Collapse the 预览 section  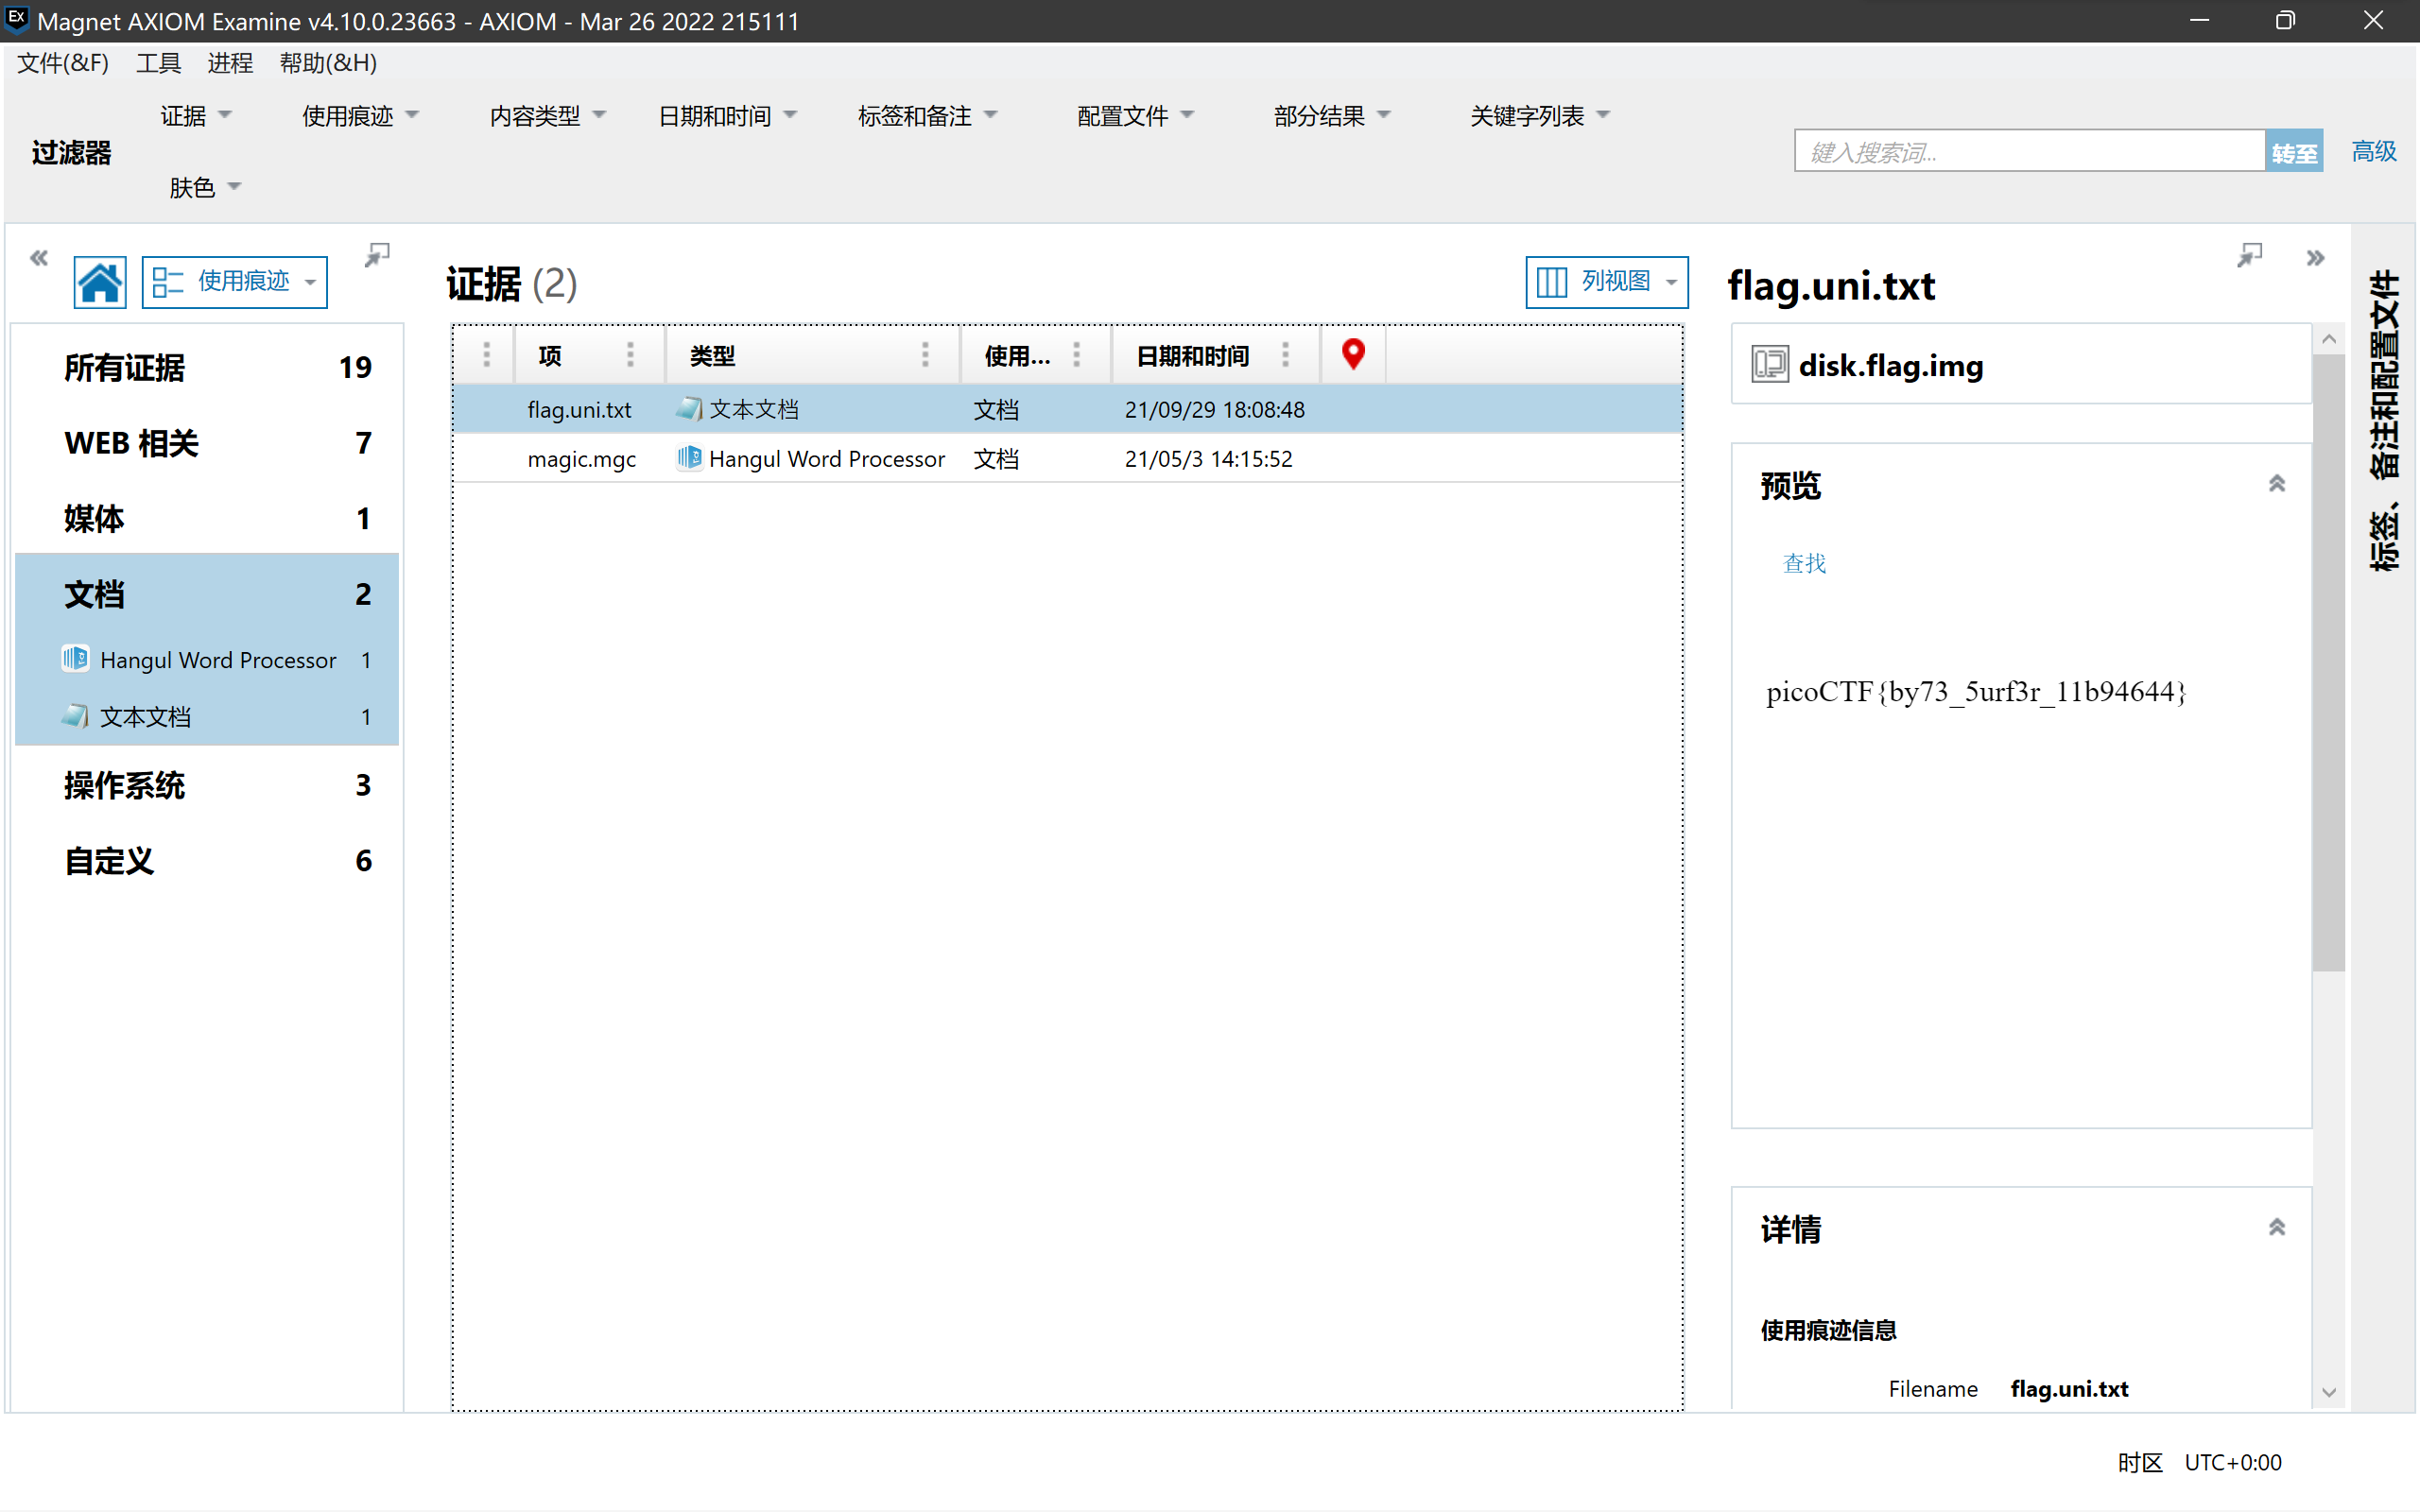(x=2277, y=483)
